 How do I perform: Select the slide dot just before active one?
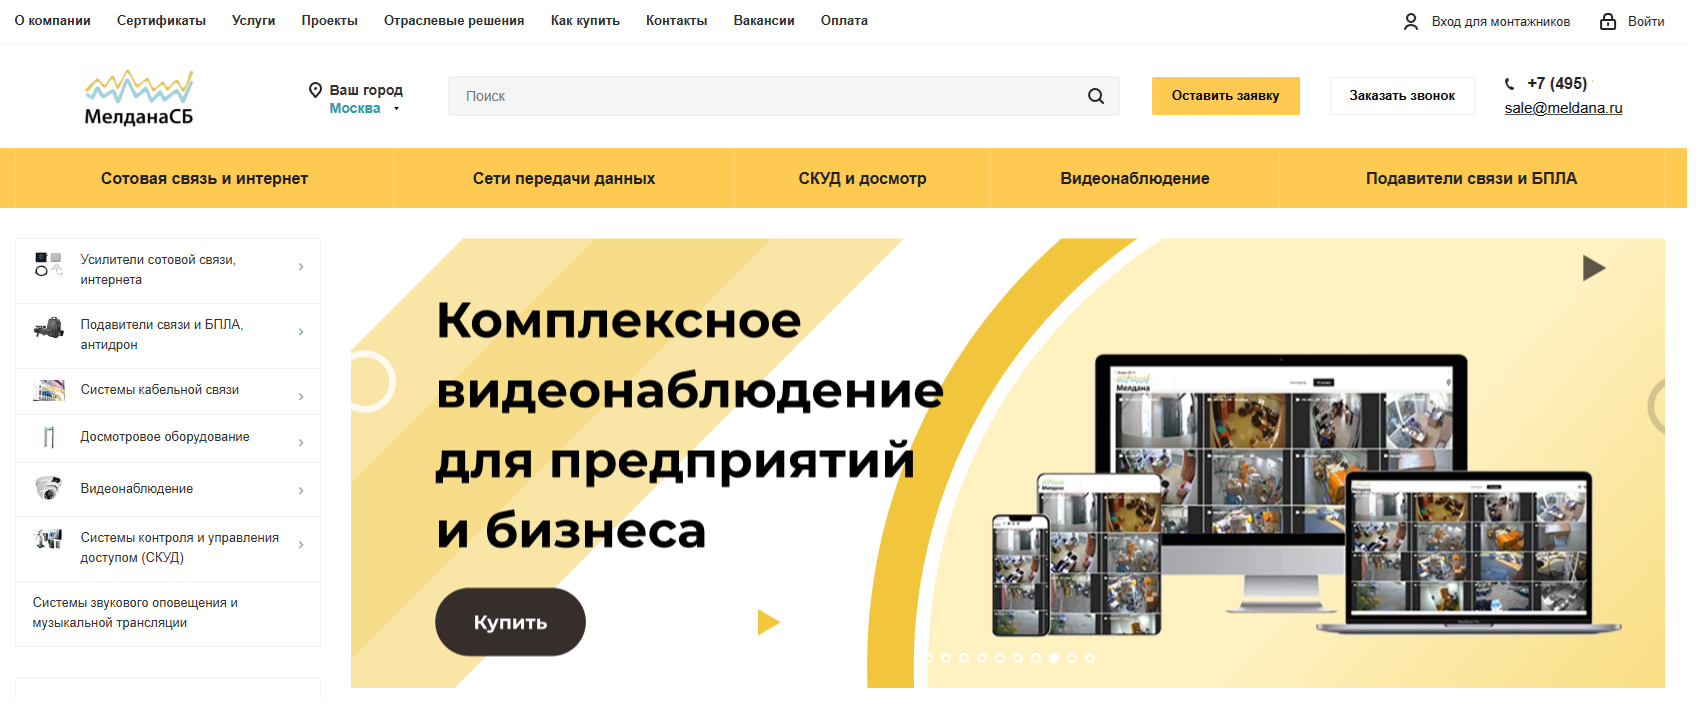tap(1036, 658)
